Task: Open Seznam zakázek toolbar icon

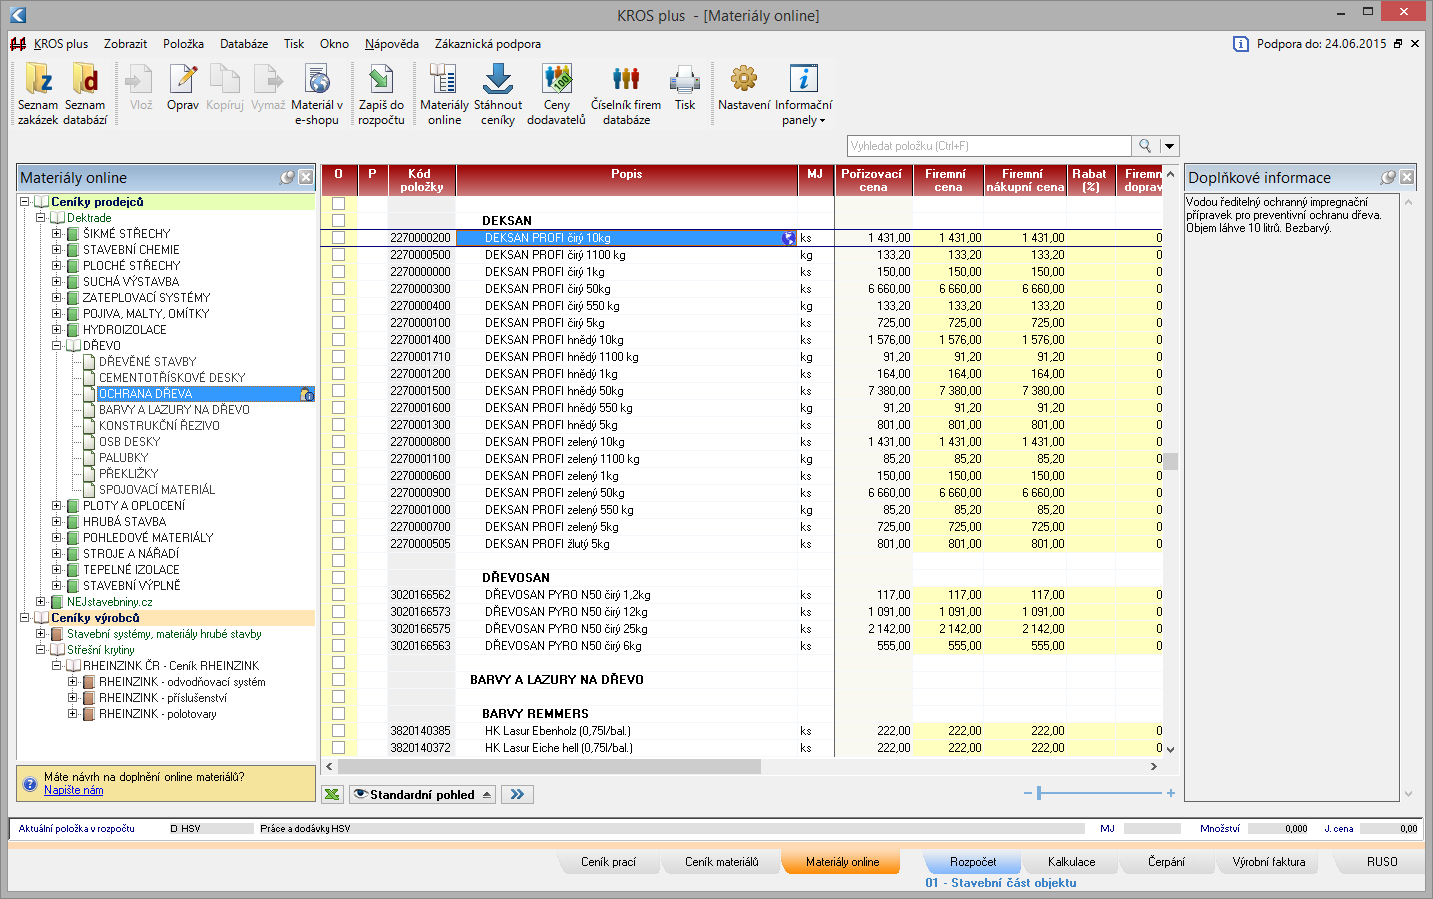Action: pos(38,94)
